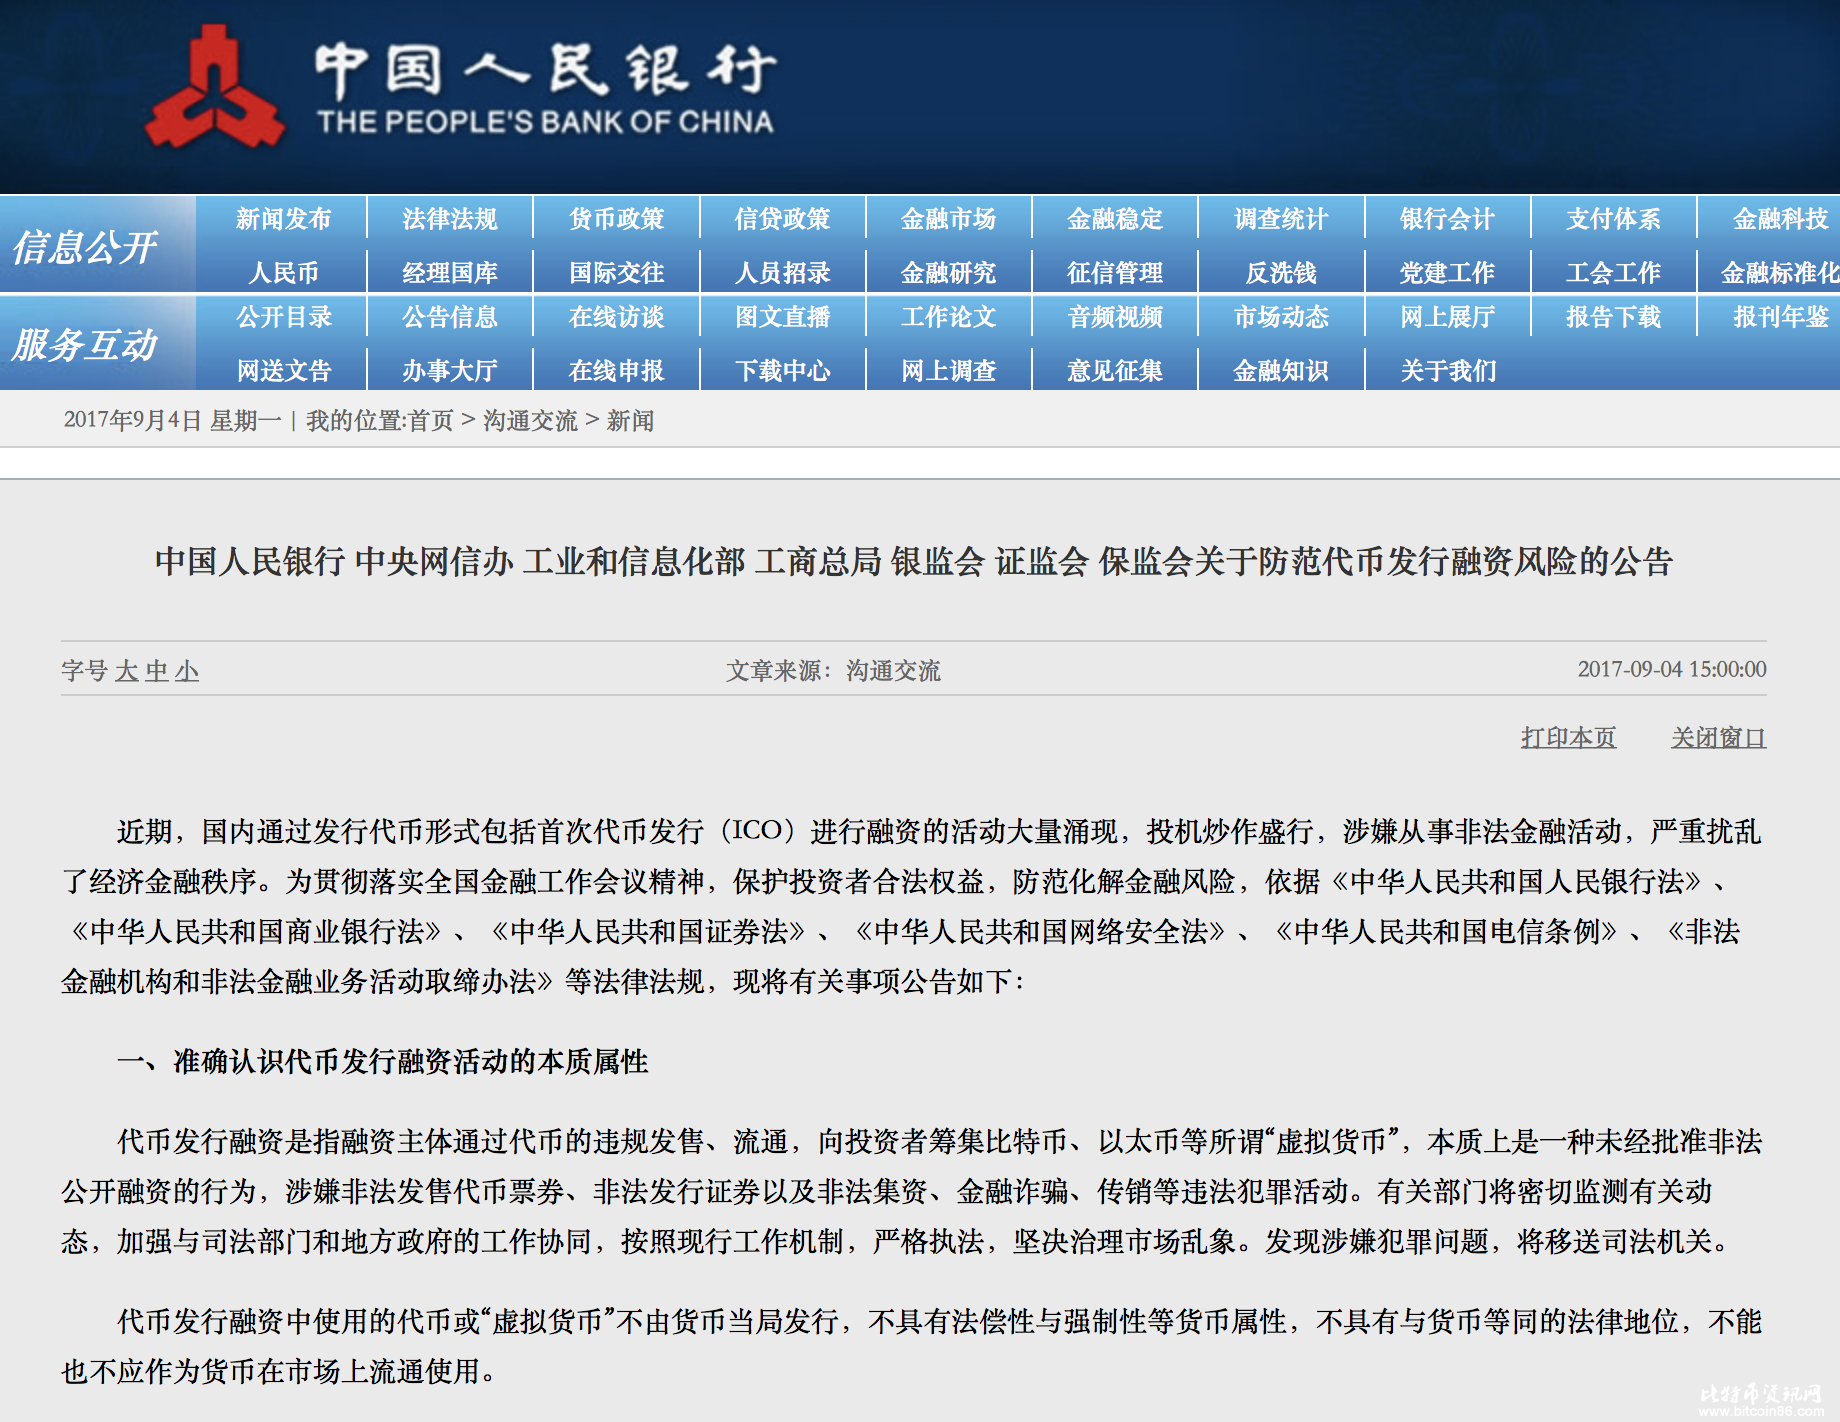Go to 办事大厅
The height and width of the screenshot is (1422, 1840).
coord(449,370)
